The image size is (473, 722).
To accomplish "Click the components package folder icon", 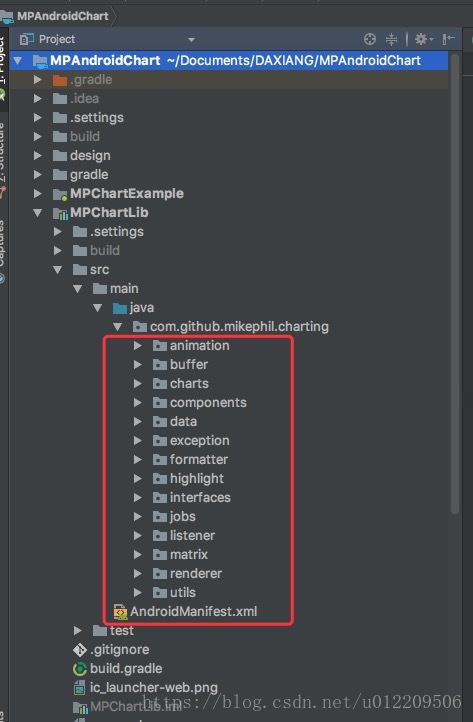I will 160,403.
